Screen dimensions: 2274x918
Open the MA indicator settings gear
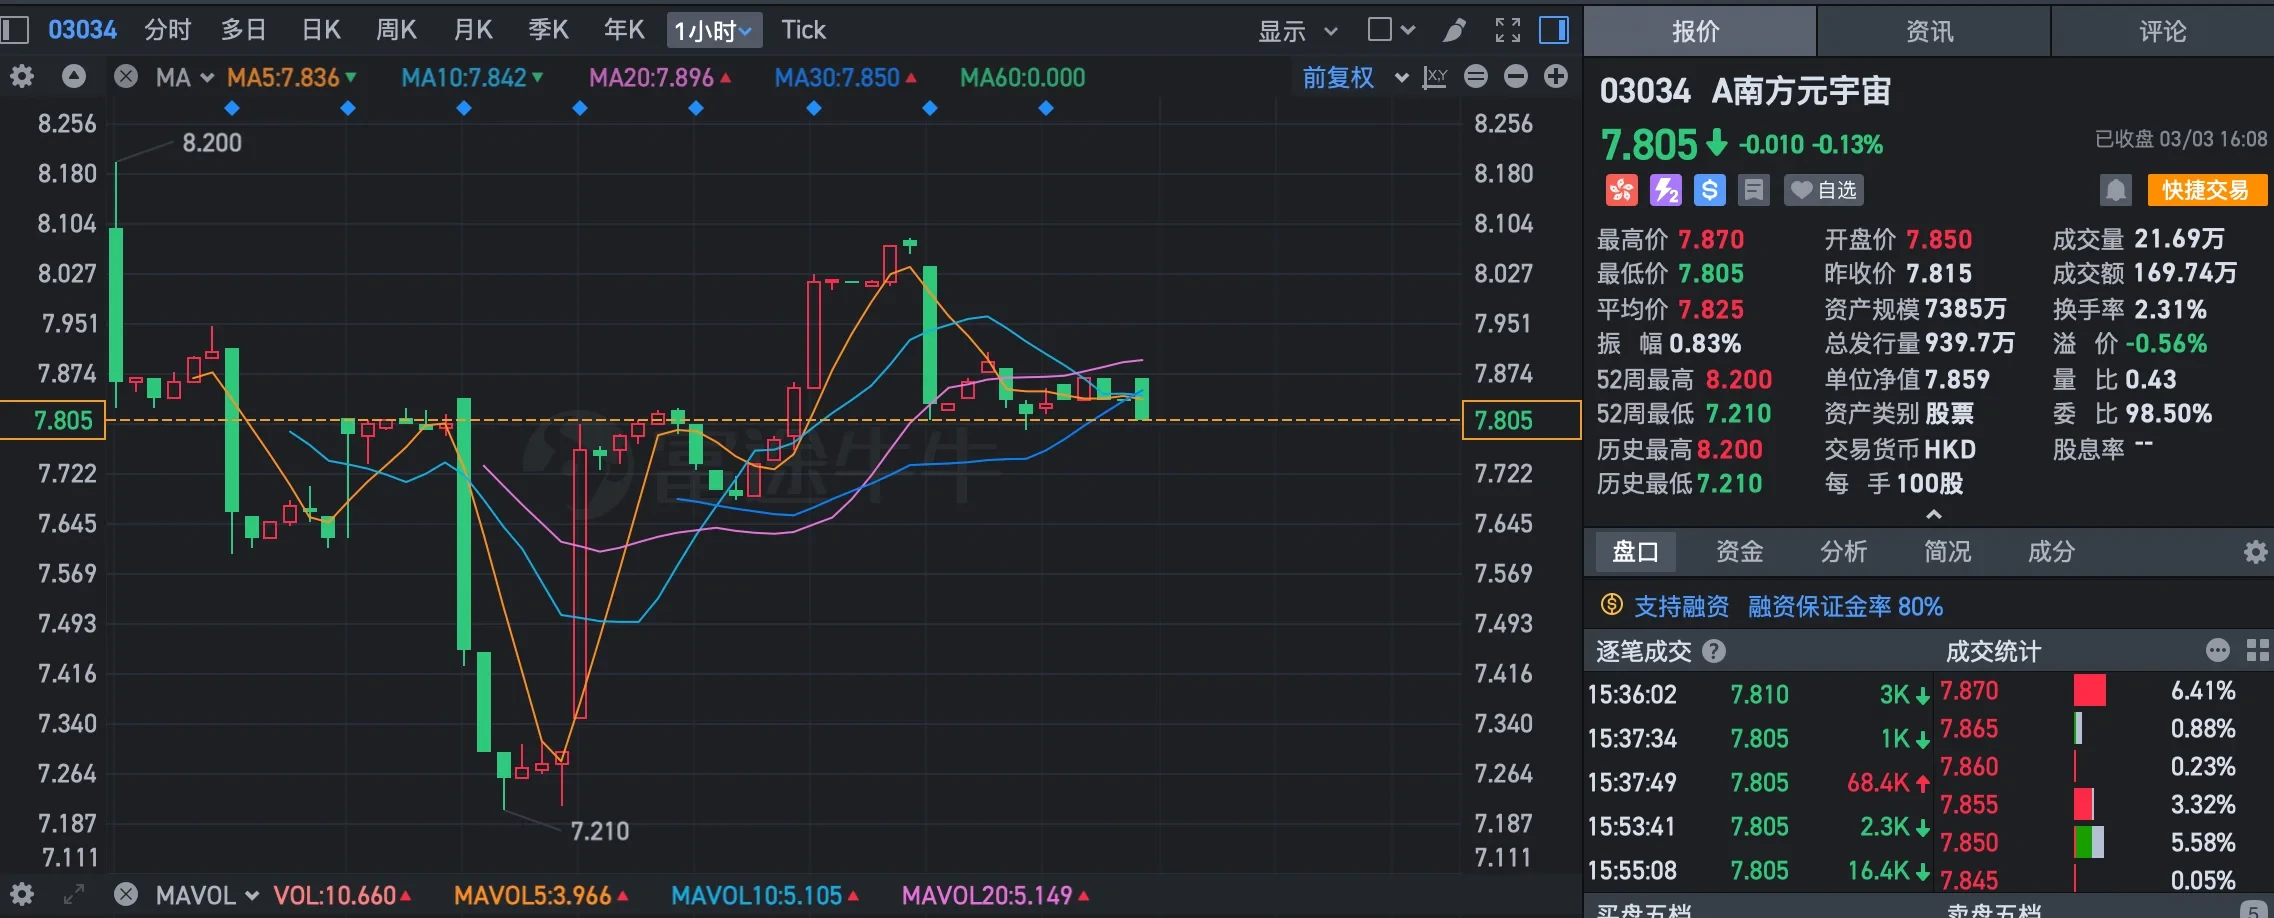pyautogui.click(x=22, y=77)
